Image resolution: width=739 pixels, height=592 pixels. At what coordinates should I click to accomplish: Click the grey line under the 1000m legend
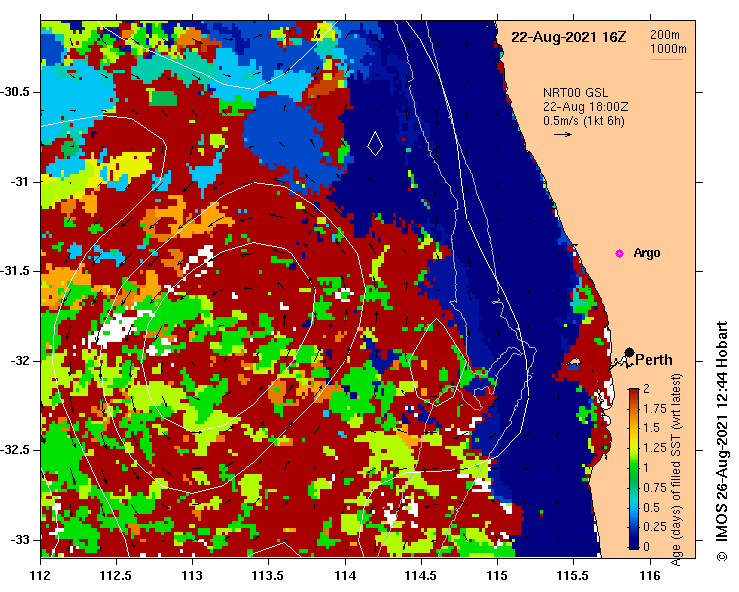click(x=666, y=59)
